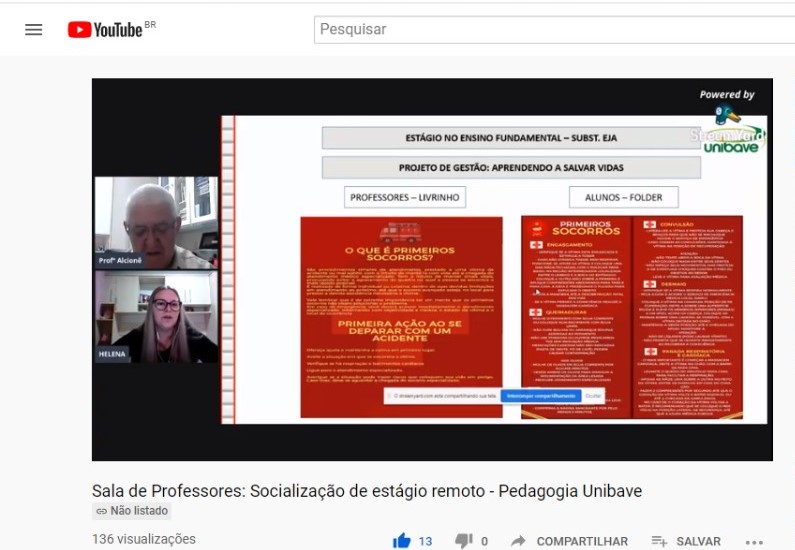This screenshot has width=795, height=550.
Task: Dislike the video with thumbs down
Action: click(463, 541)
